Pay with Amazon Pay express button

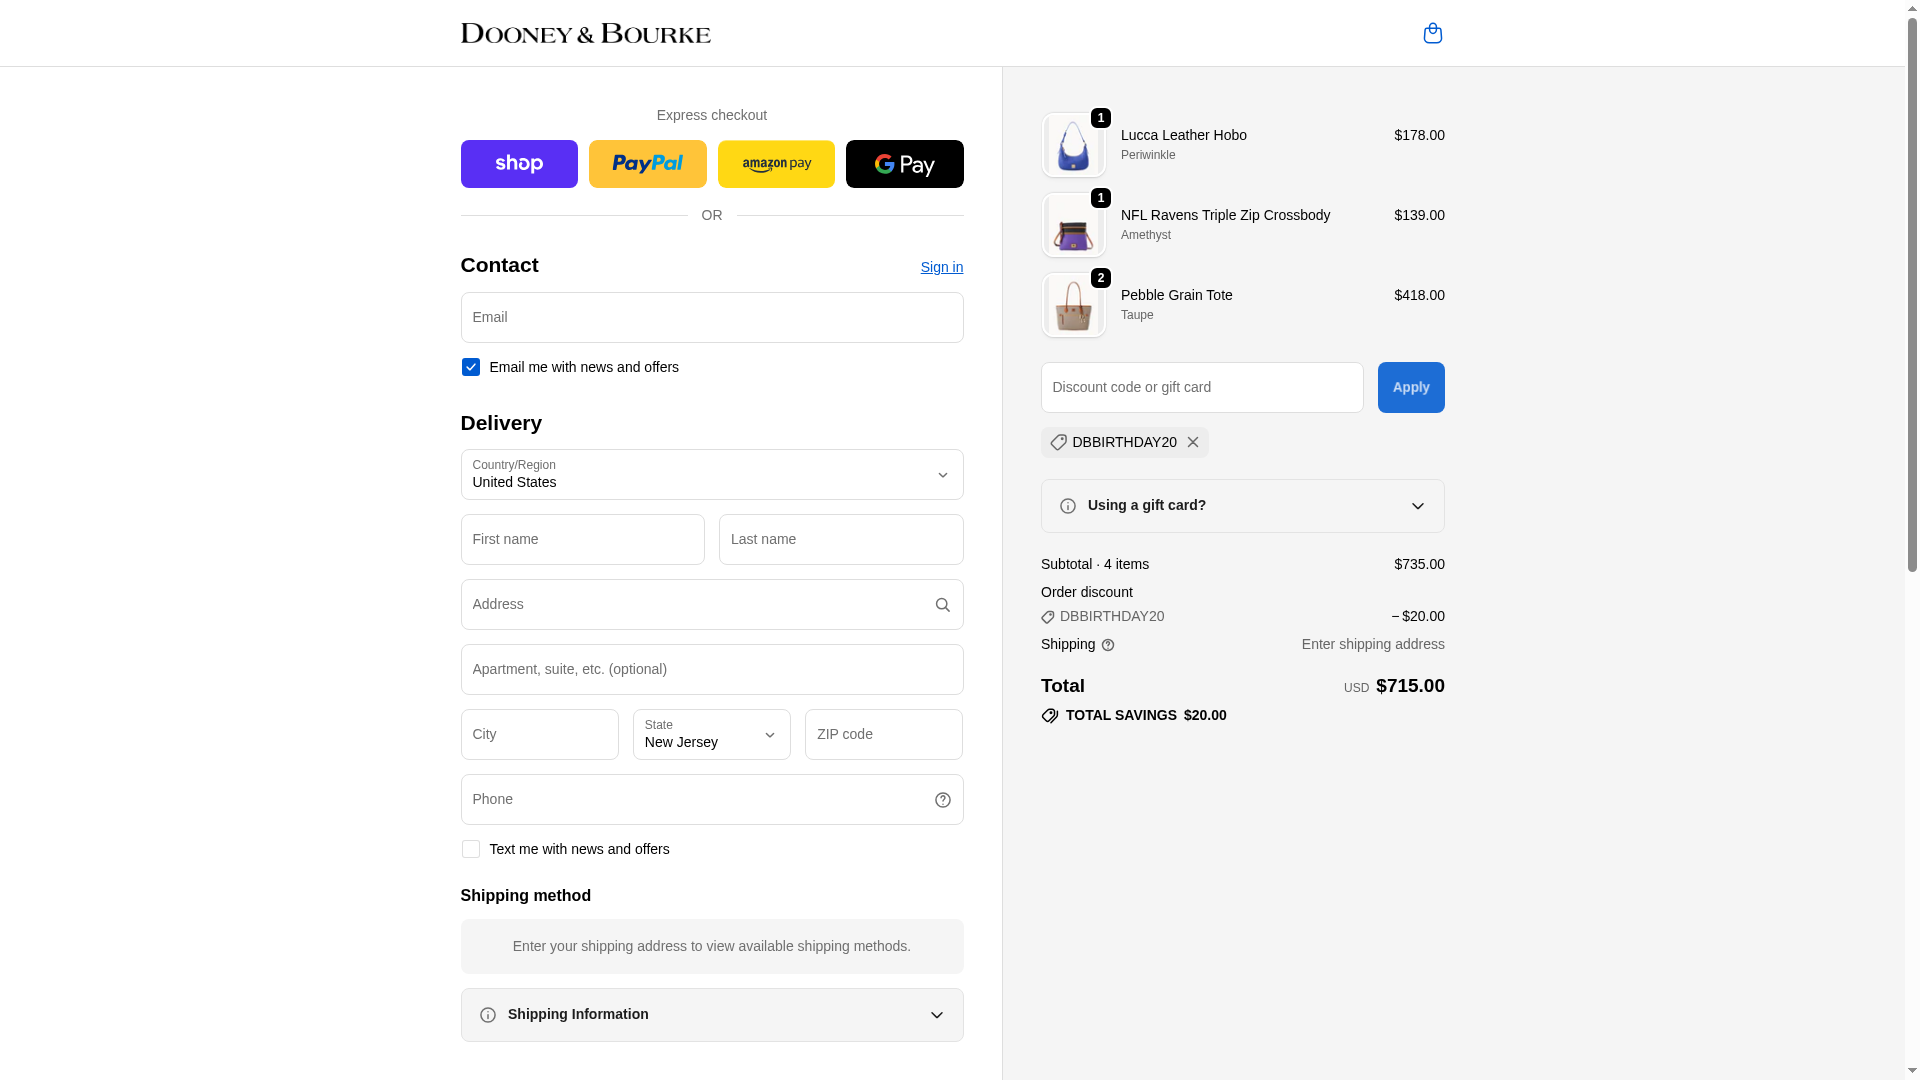(776, 164)
